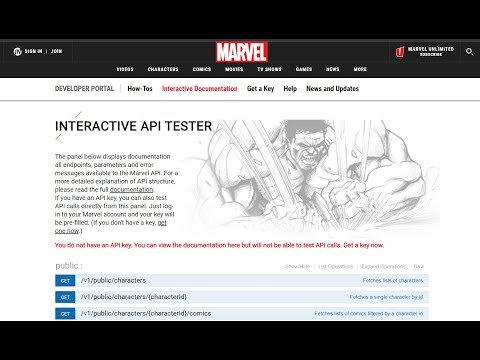Viewport: 480px width, 360px height.
Task: Open Help tab in developer portal
Action: [290, 89]
